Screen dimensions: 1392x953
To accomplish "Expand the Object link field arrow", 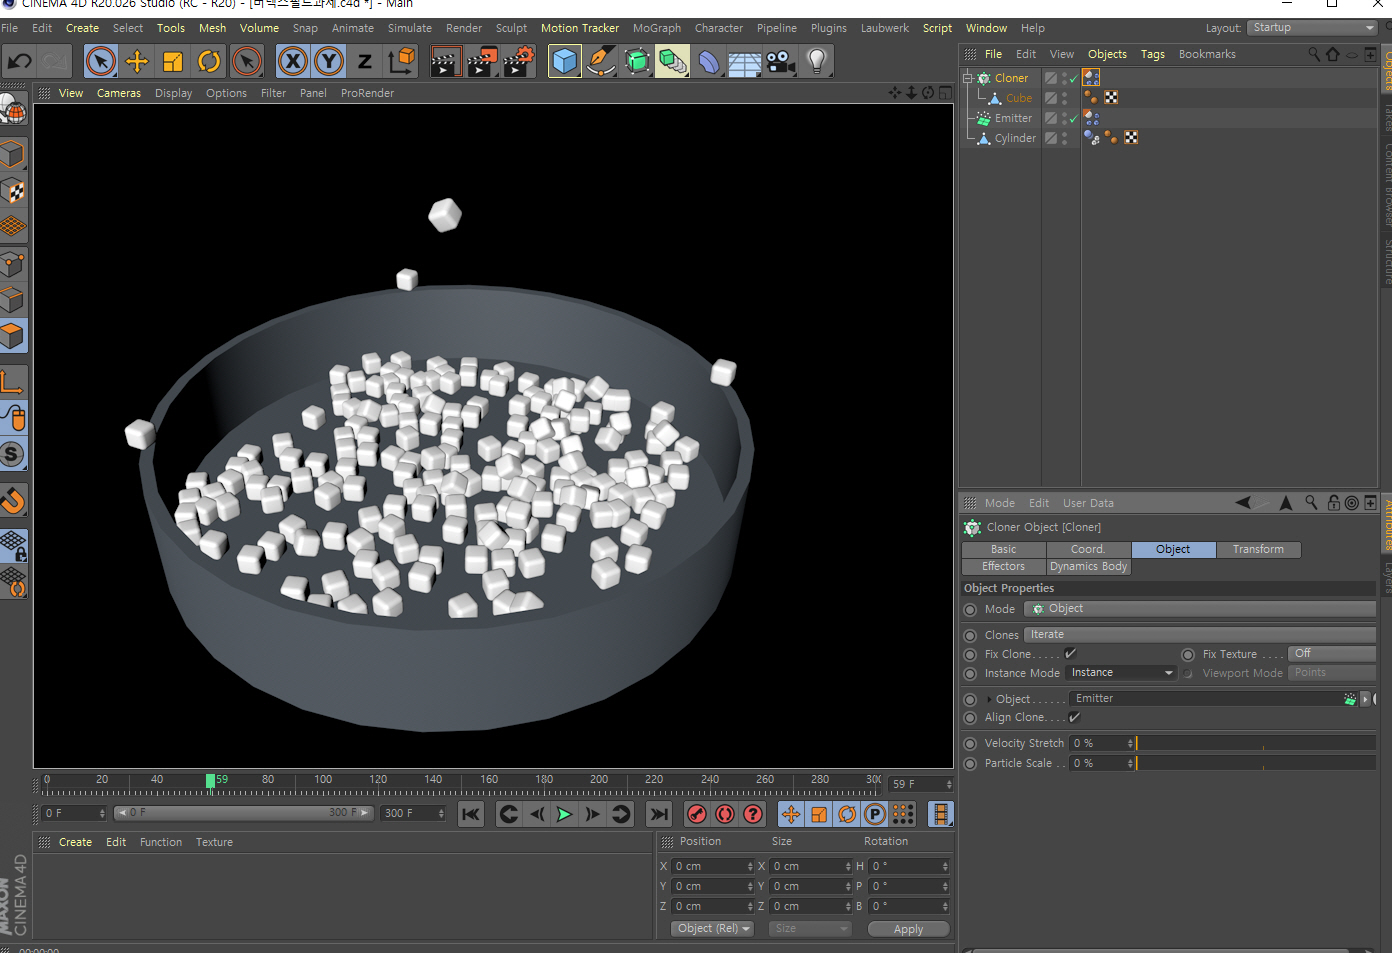I will (990, 699).
